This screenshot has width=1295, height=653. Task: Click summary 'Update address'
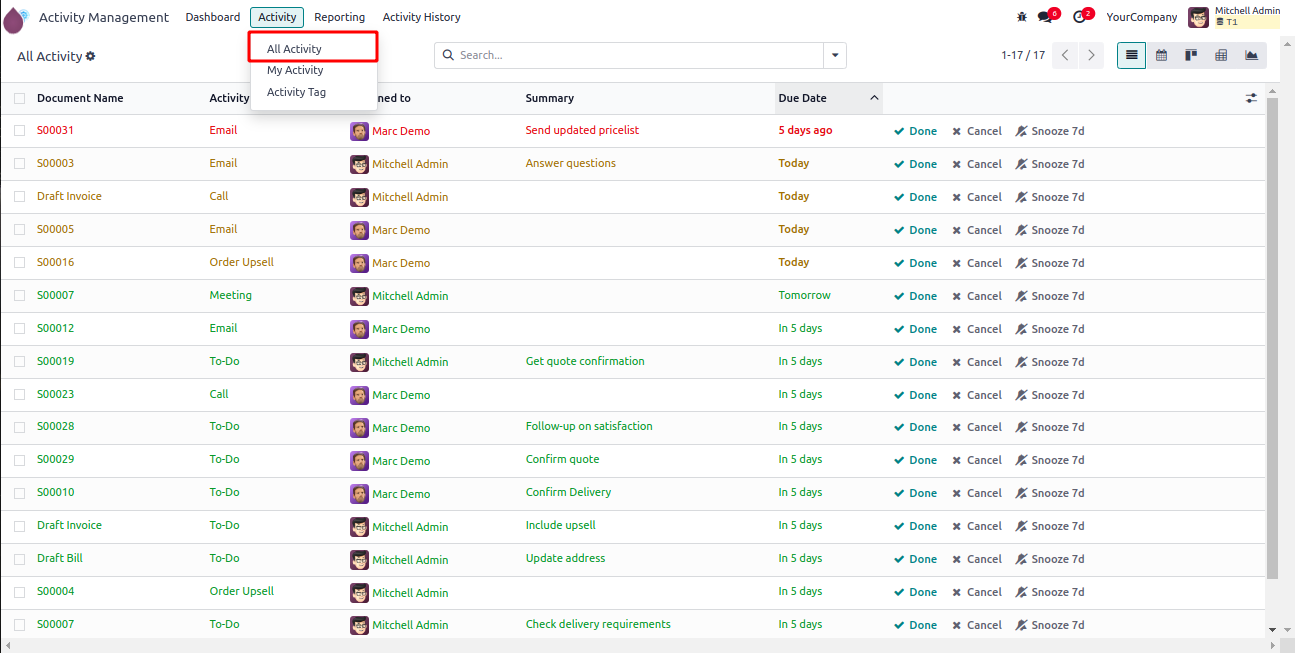tap(565, 558)
